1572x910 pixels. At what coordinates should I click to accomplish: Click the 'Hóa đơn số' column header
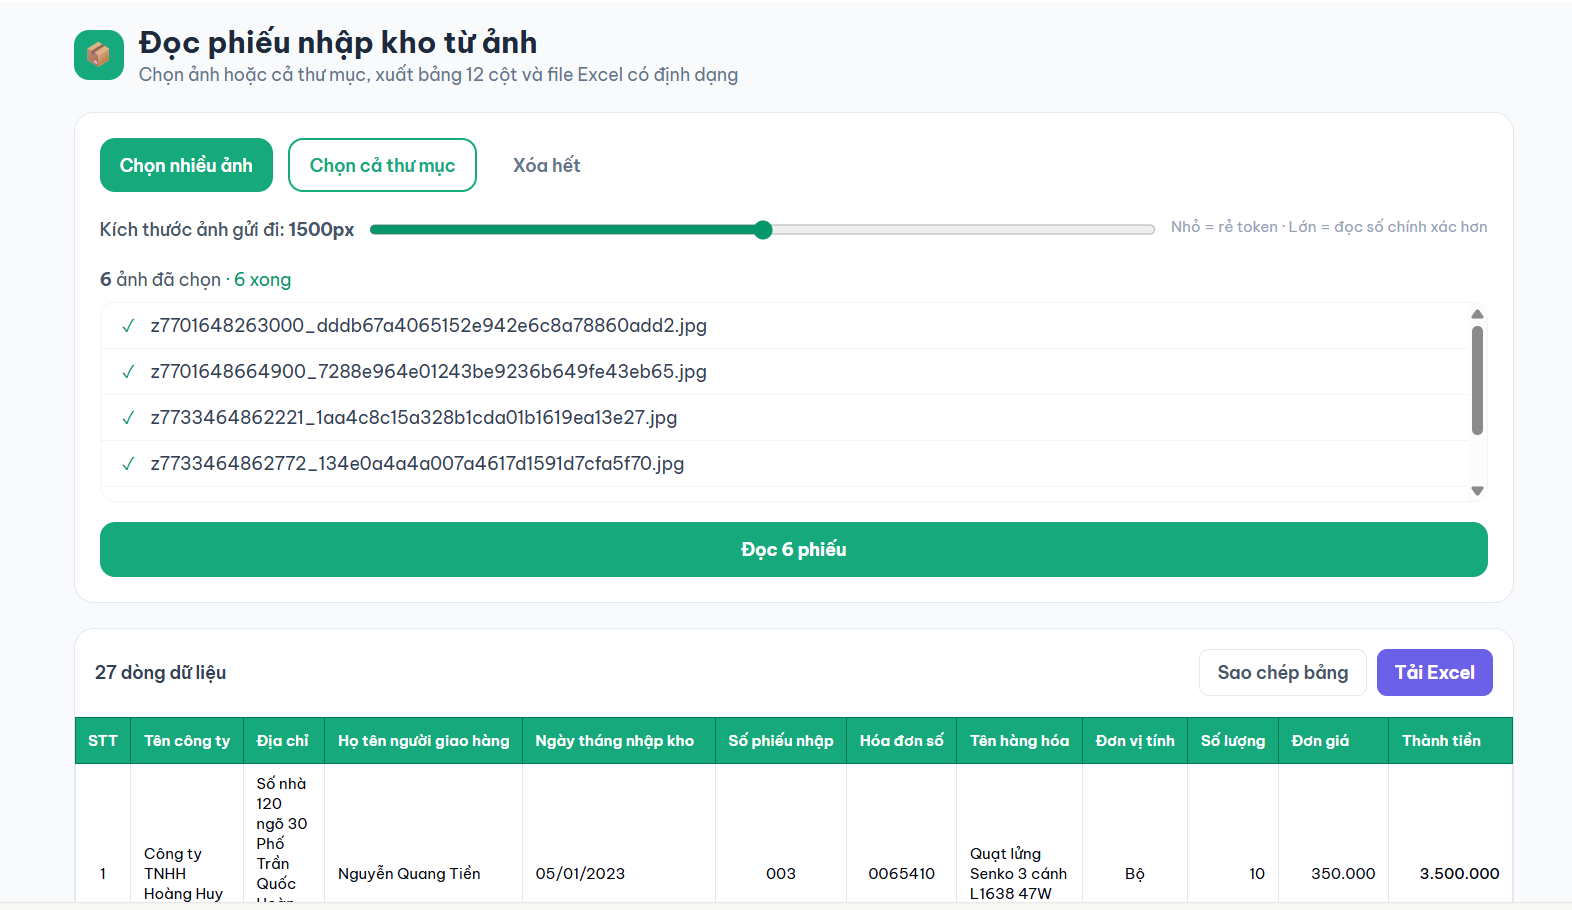(x=901, y=741)
